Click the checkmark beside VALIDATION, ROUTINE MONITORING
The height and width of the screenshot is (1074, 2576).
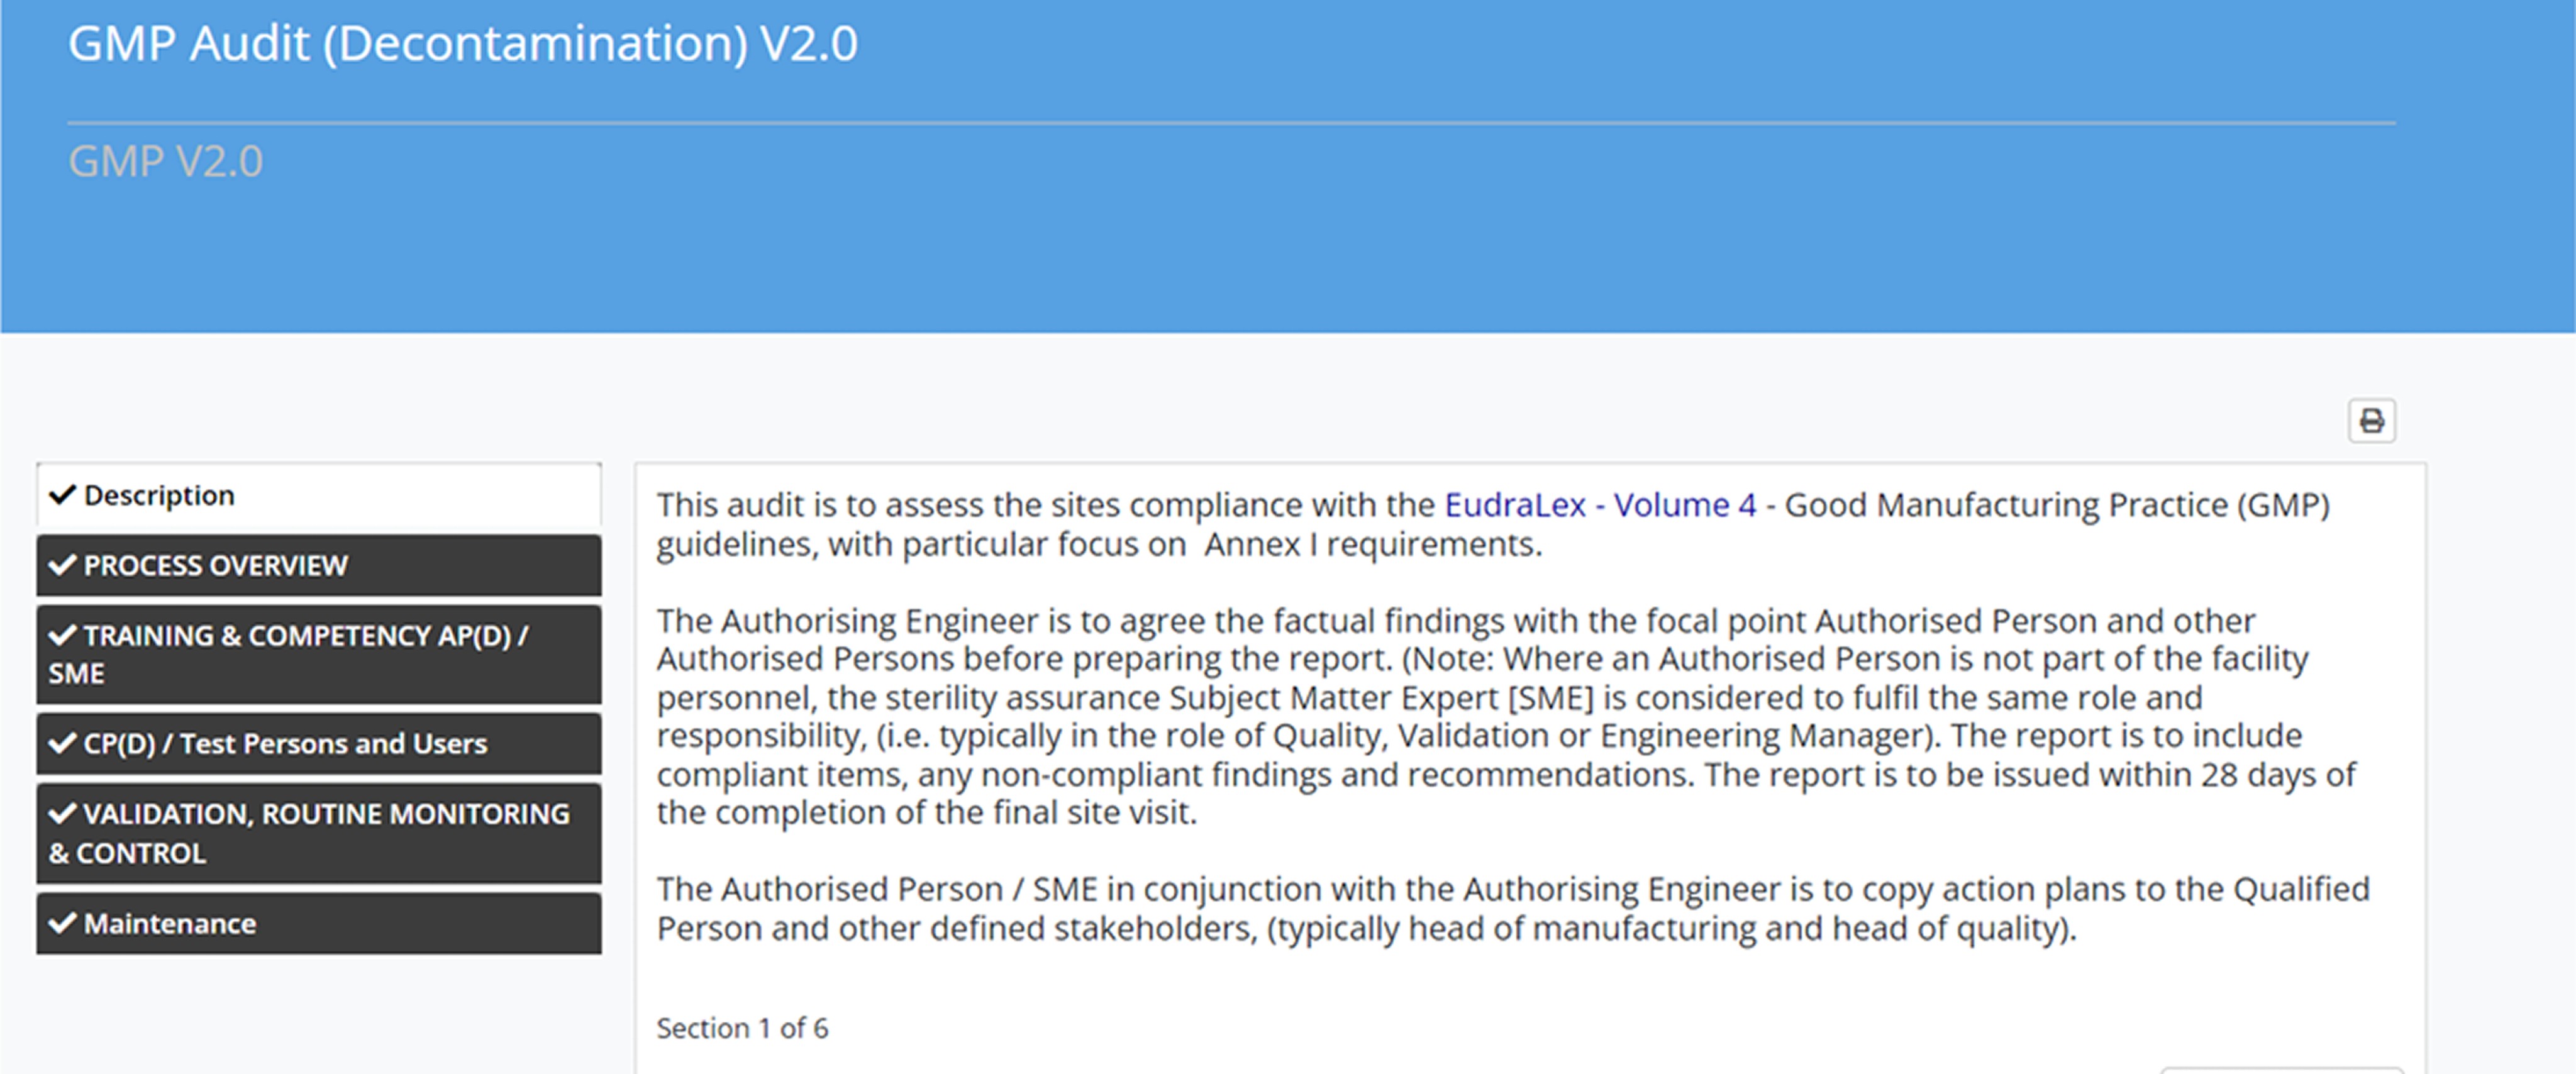[x=62, y=813]
